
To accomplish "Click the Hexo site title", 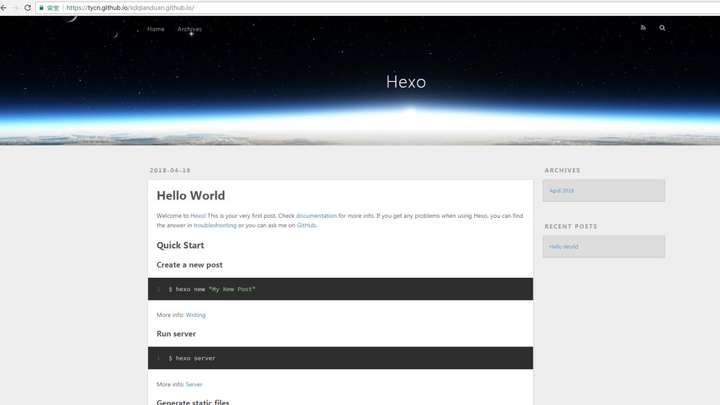I will tap(406, 82).
